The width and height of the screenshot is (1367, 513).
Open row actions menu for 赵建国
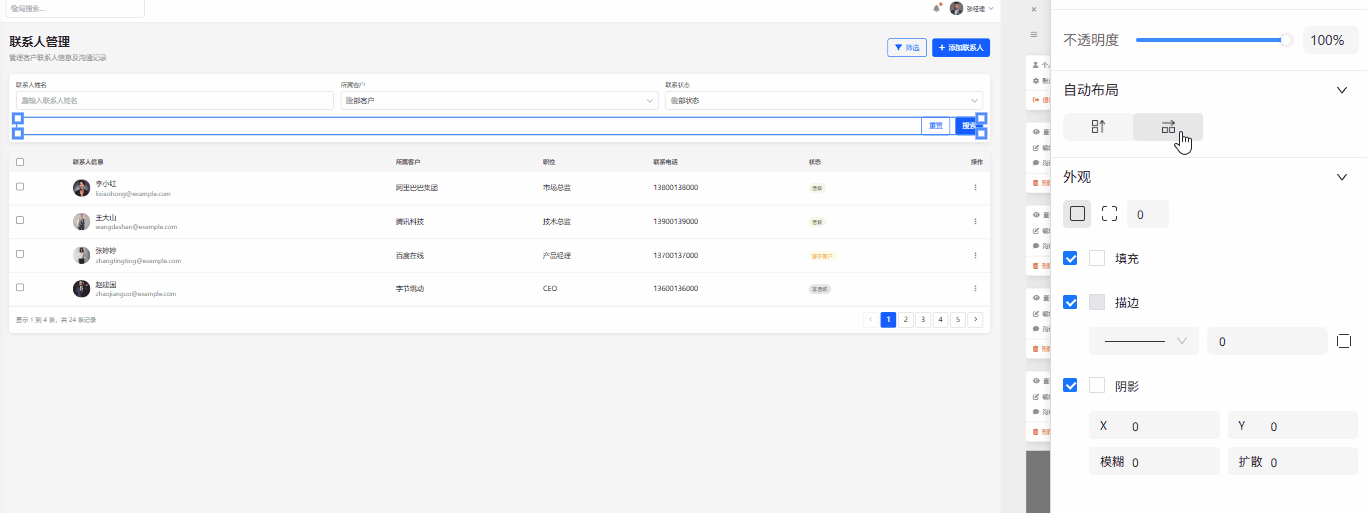(975, 289)
